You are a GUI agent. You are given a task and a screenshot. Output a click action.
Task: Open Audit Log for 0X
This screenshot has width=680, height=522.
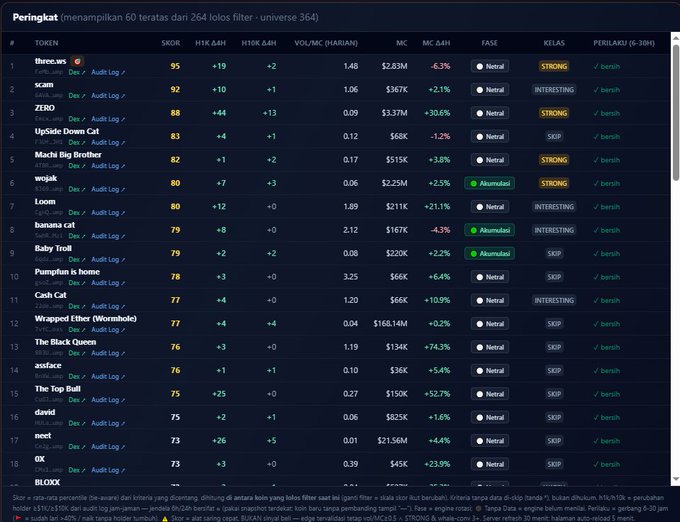coord(108,470)
